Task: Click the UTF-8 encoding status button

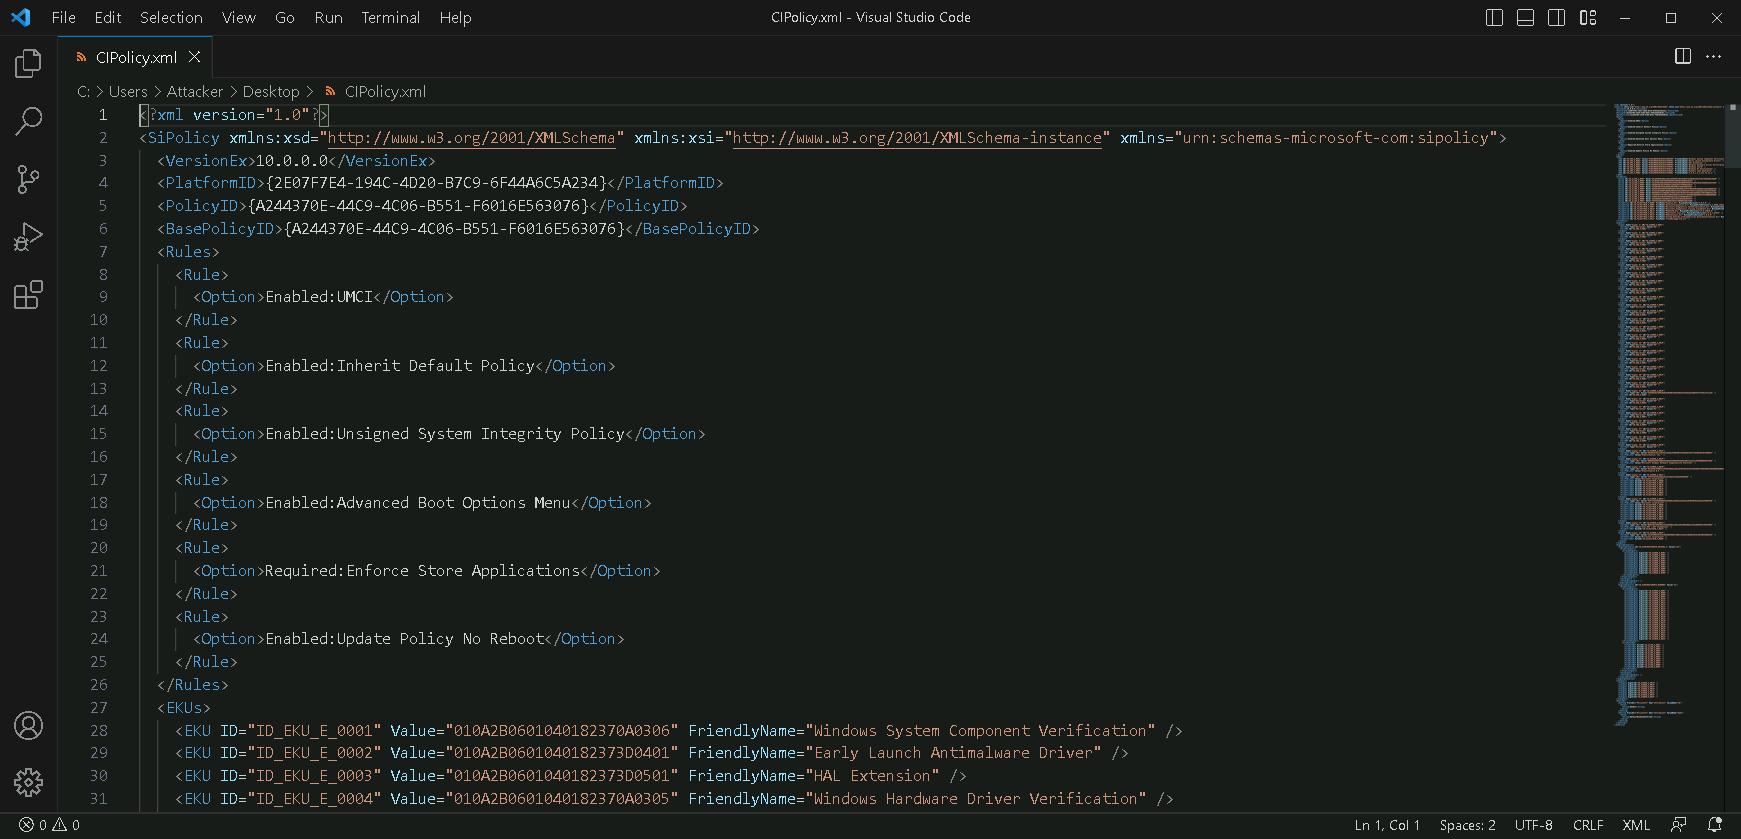Action: 1533,825
